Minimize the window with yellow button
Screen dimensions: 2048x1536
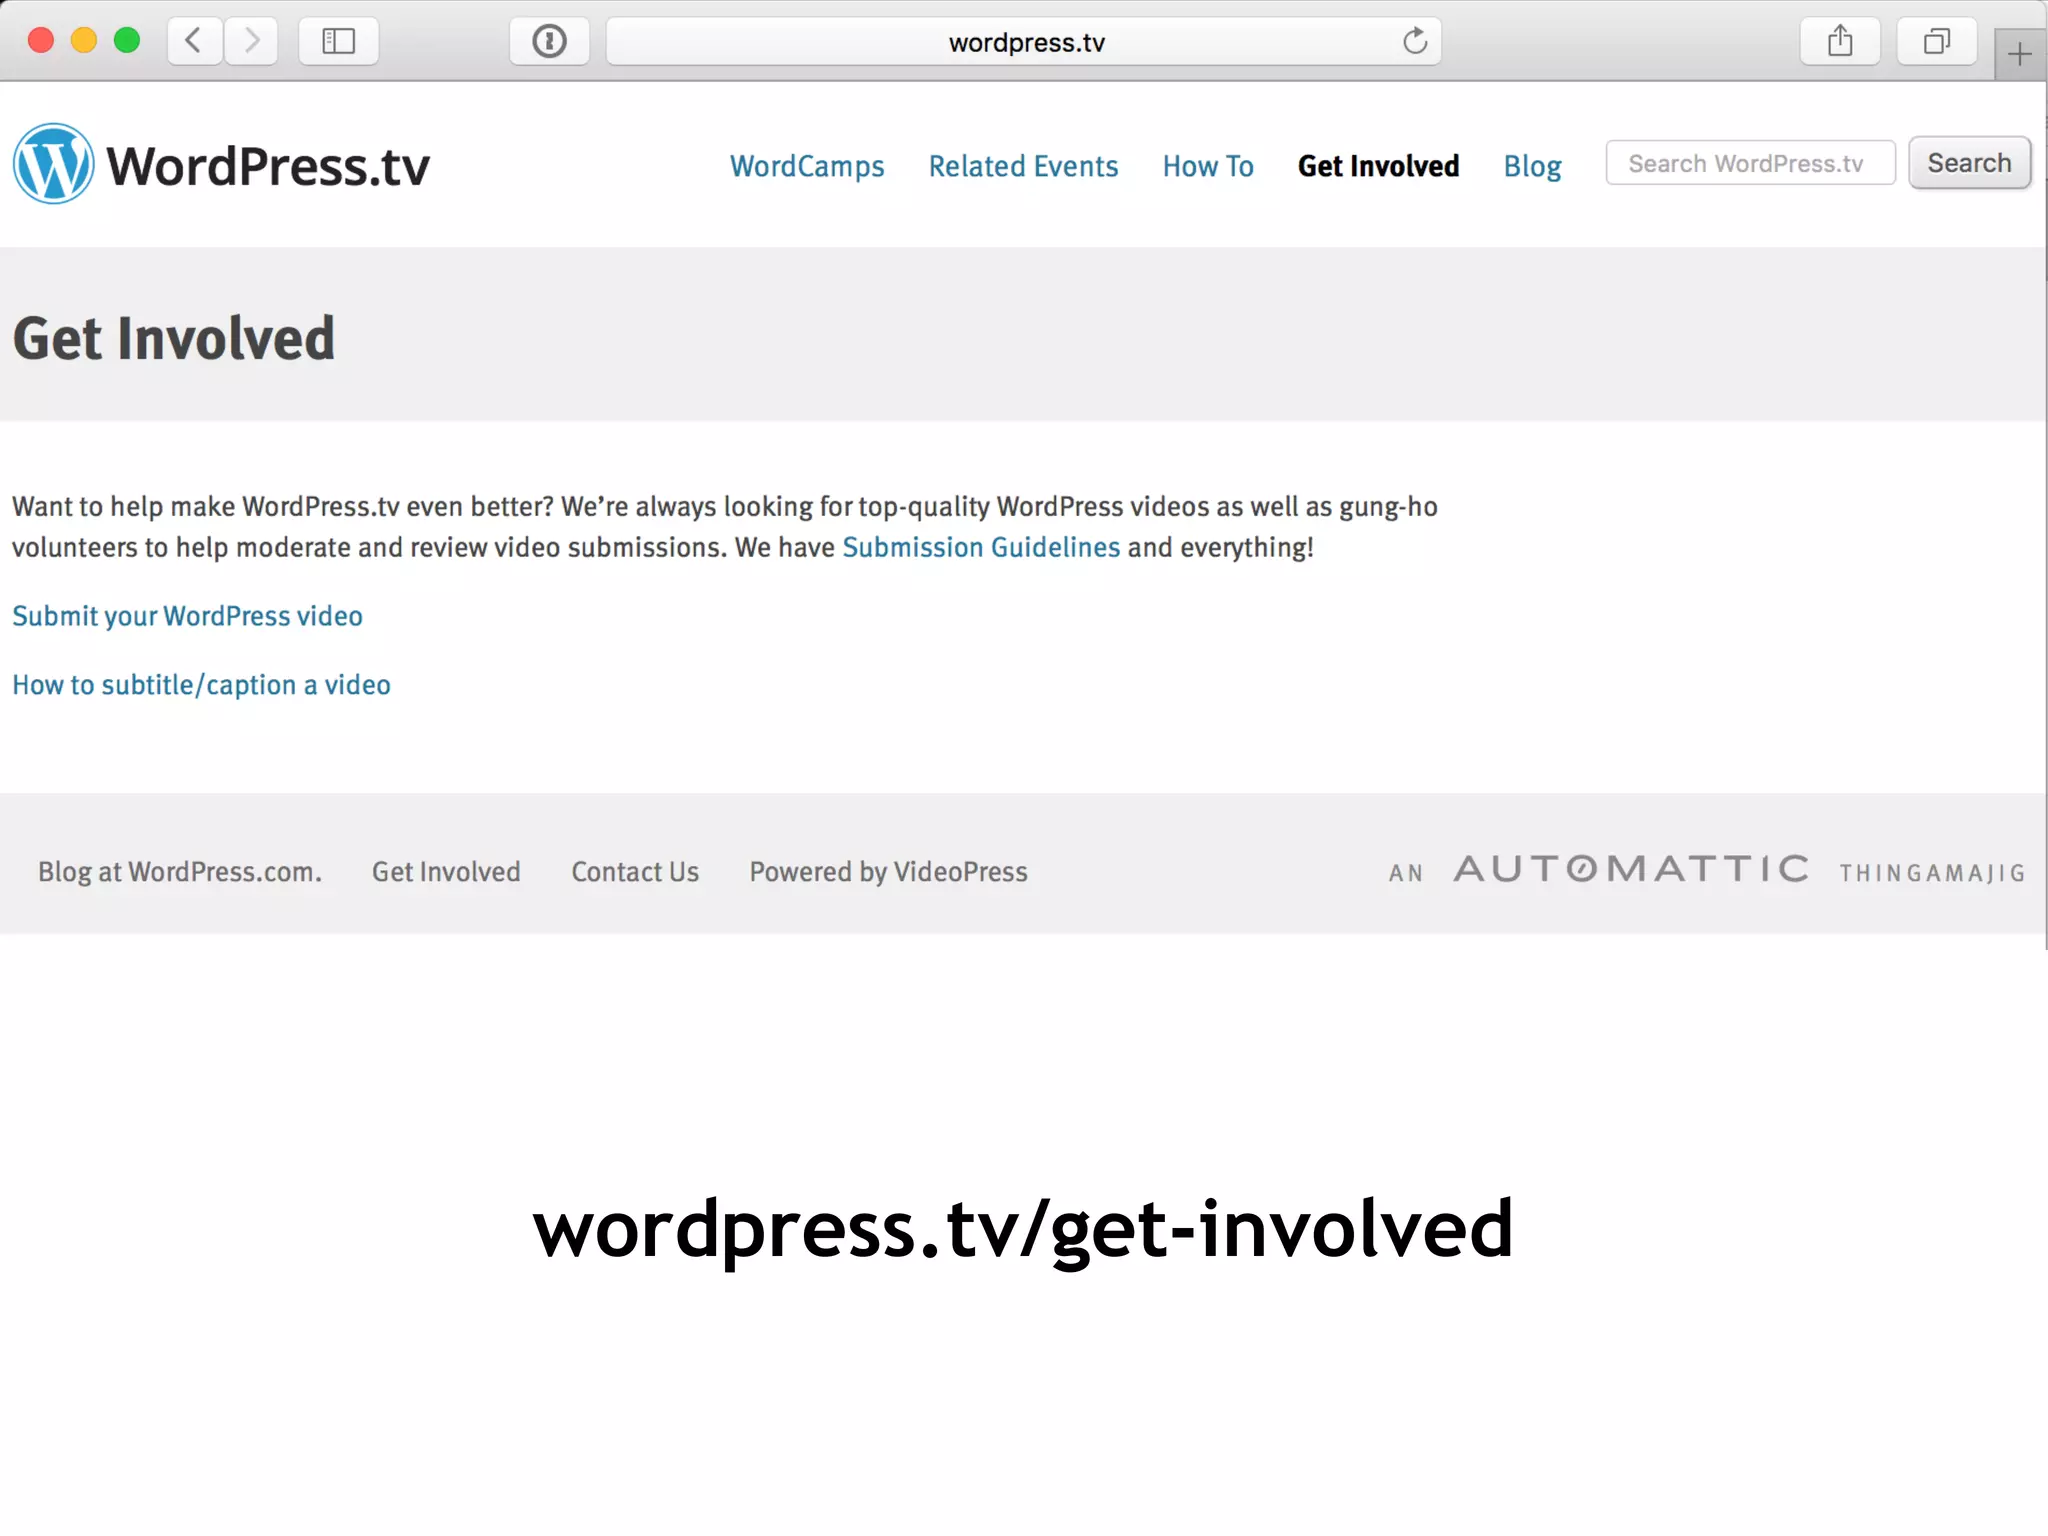84,41
